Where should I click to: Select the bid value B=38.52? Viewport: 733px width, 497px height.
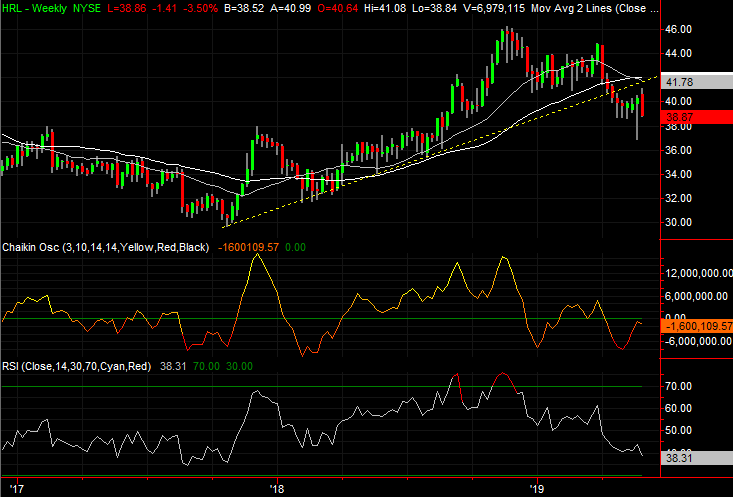(244, 8)
